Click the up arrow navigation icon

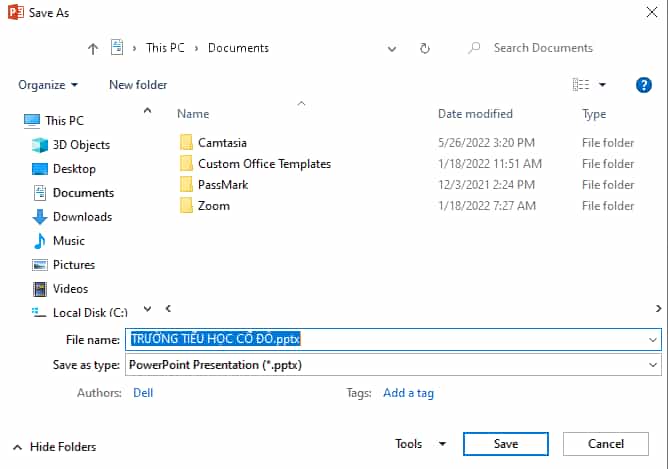click(93, 49)
